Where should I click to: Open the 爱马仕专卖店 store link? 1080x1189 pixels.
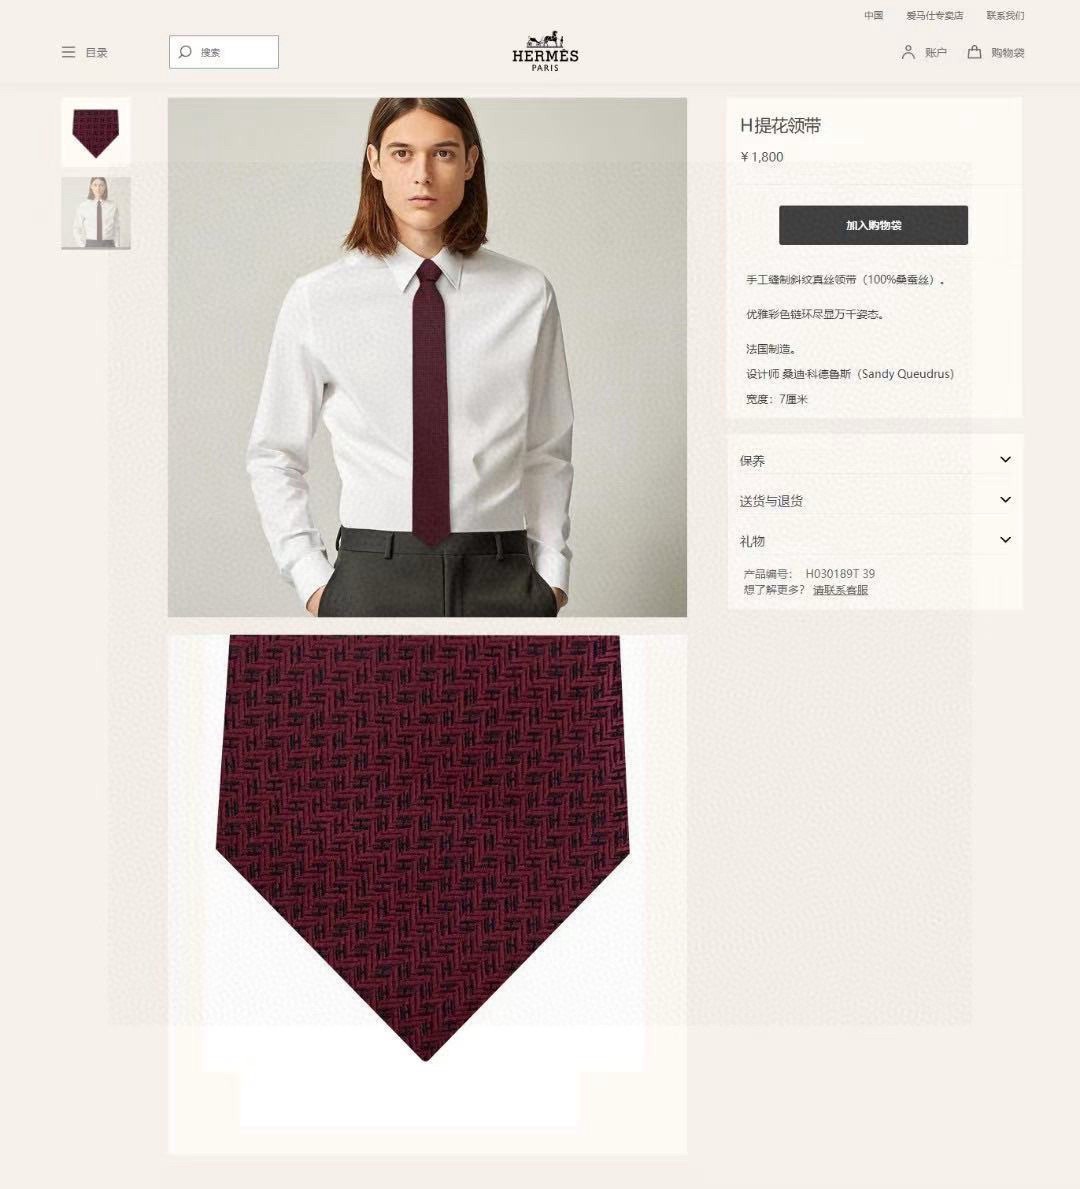[x=934, y=15]
